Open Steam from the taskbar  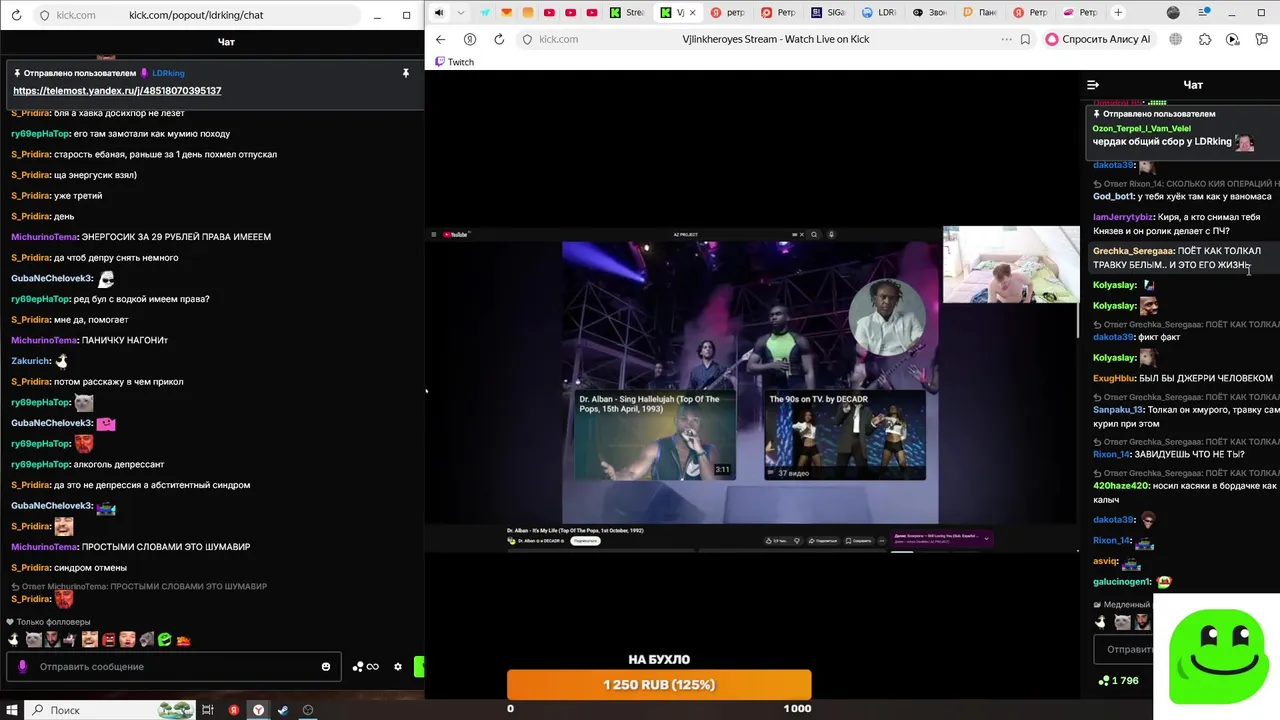pos(283,710)
